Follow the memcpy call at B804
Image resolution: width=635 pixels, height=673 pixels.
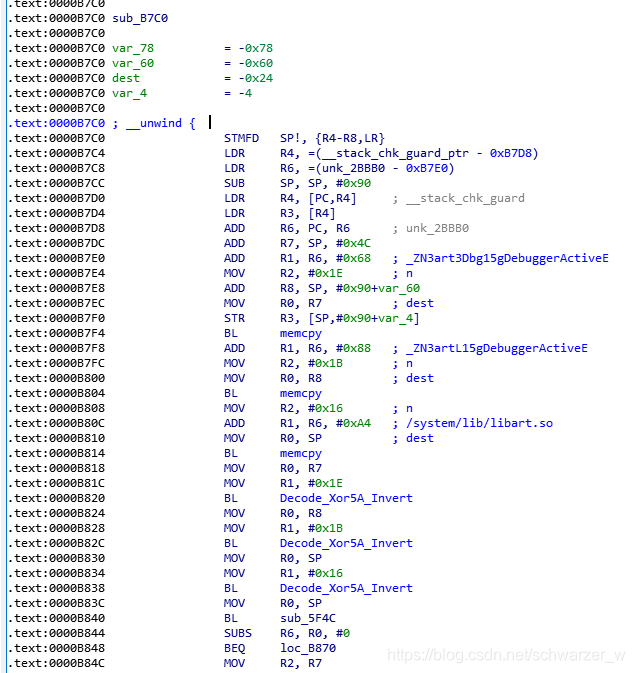[301, 394]
